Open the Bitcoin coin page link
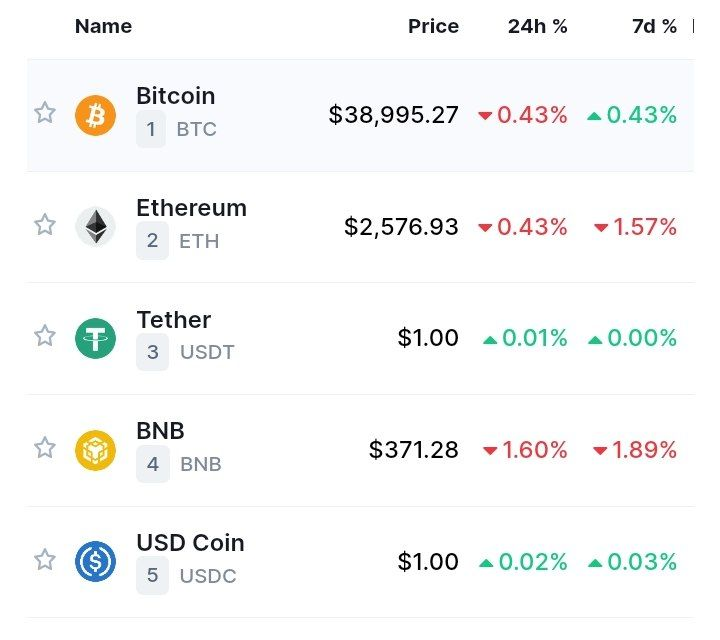This screenshot has height=640, width=720. [176, 96]
